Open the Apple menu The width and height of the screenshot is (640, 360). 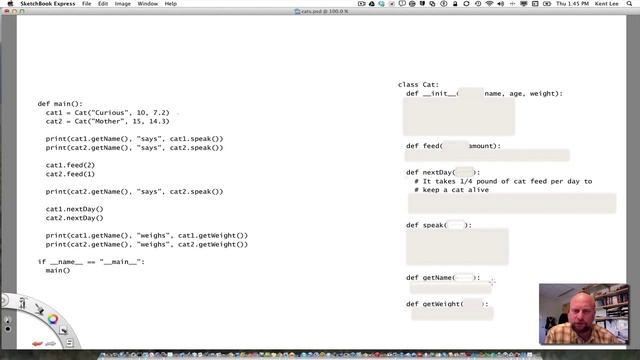pos(10,4)
